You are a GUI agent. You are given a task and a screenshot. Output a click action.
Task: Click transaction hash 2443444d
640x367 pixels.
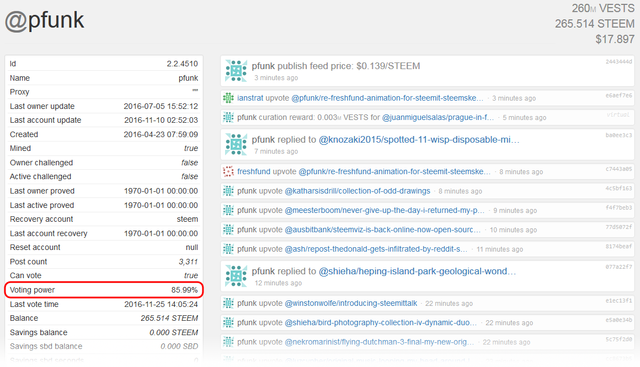coord(618,62)
